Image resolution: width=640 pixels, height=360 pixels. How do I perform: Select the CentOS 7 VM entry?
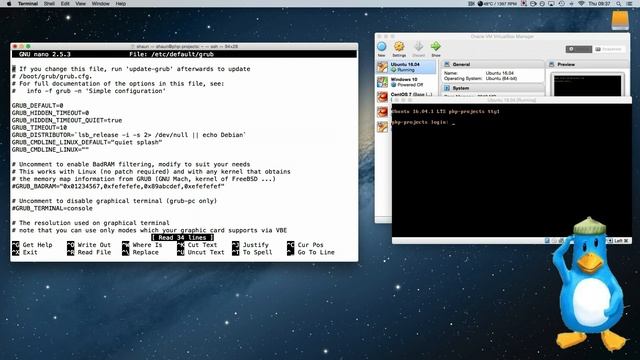tap(406, 96)
